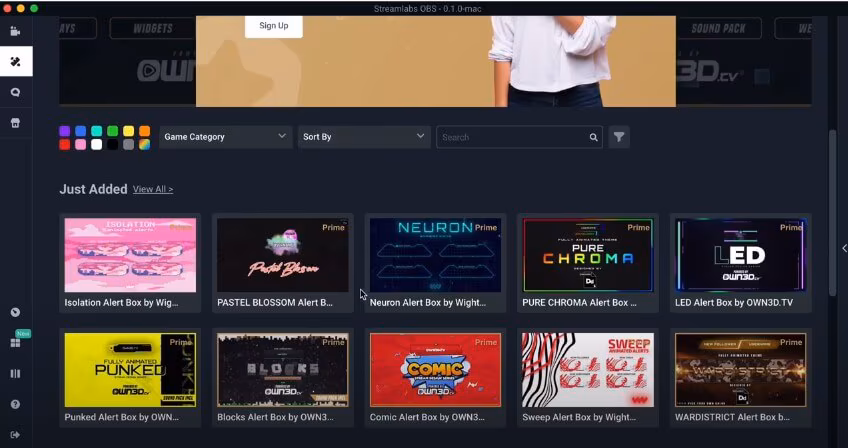848x448 pixels.
Task: Open the Game Category dropdown
Action: pyautogui.click(x=226, y=137)
